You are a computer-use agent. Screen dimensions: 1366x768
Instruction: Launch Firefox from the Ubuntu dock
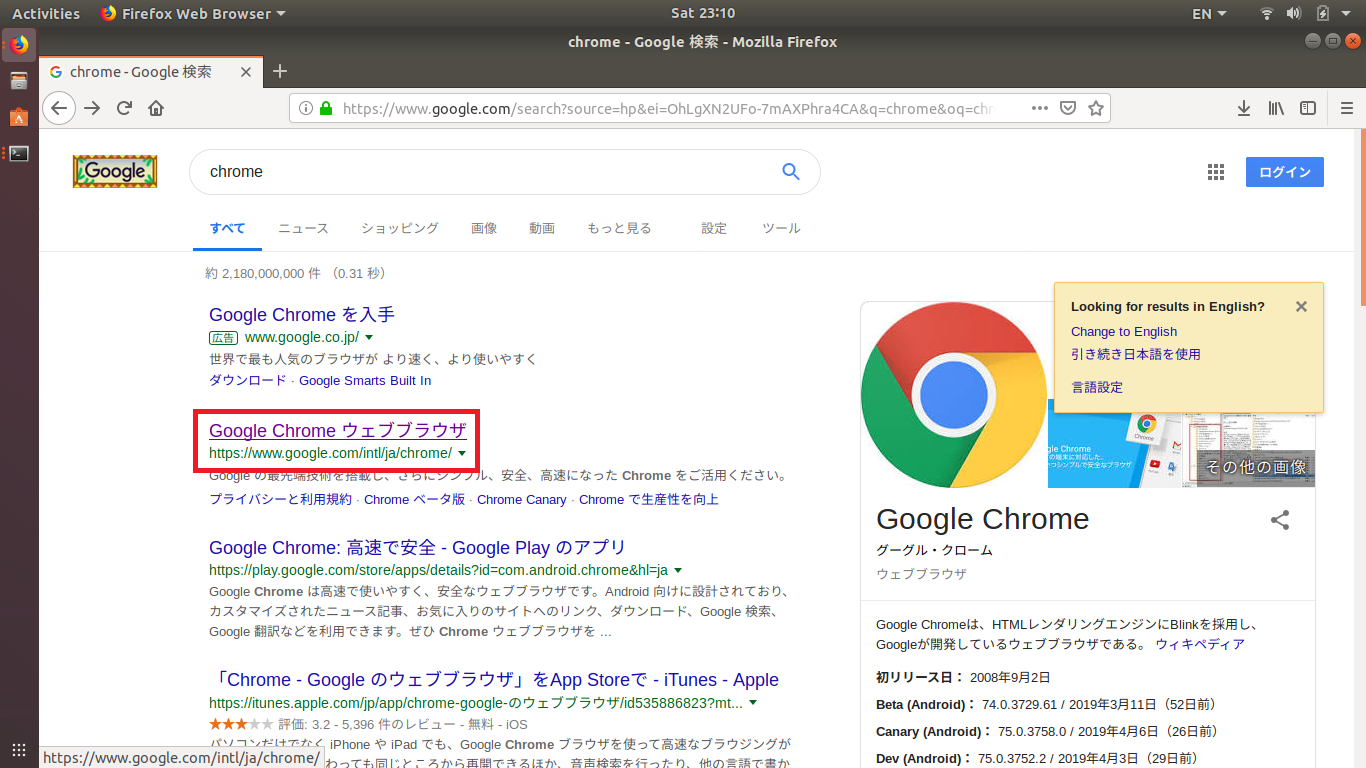tap(19, 44)
